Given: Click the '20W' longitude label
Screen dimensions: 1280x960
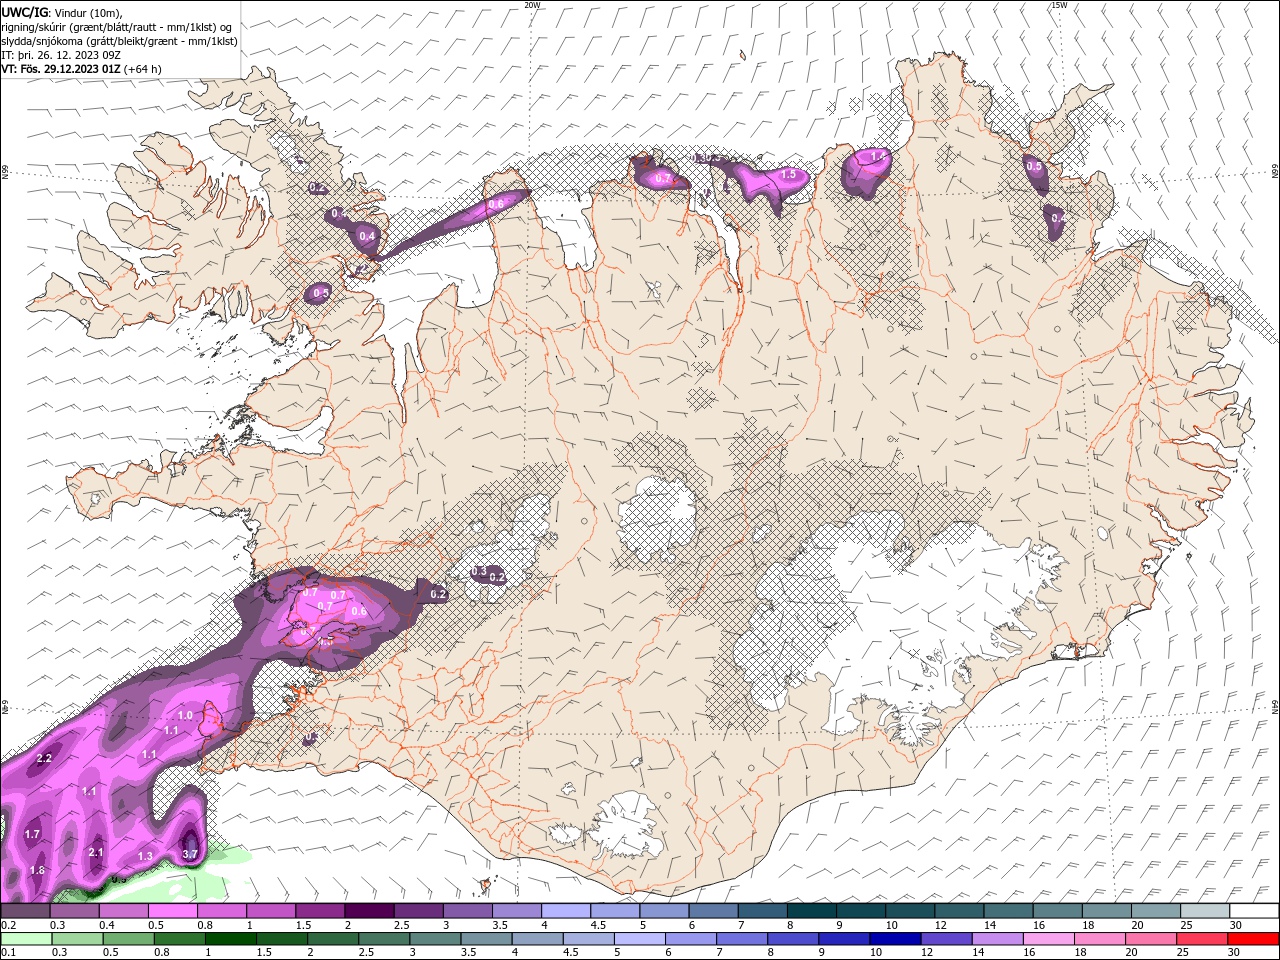Looking at the screenshot, I should (532, 5).
